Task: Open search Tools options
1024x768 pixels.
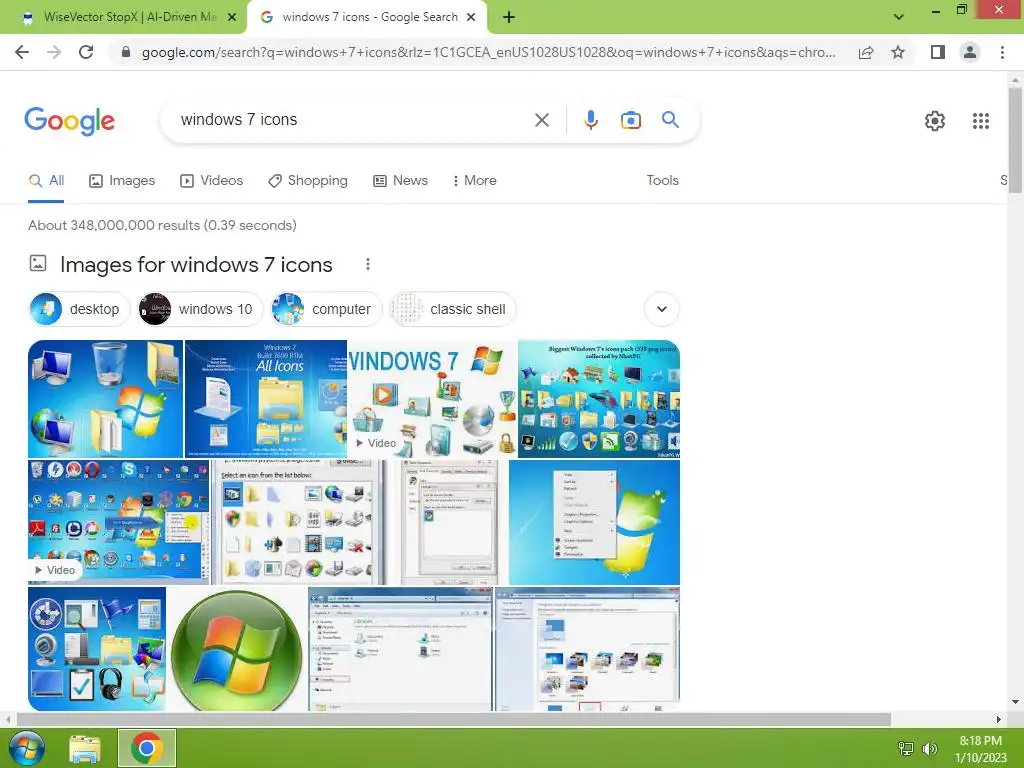Action: pyautogui.click(x=662, y=180)
